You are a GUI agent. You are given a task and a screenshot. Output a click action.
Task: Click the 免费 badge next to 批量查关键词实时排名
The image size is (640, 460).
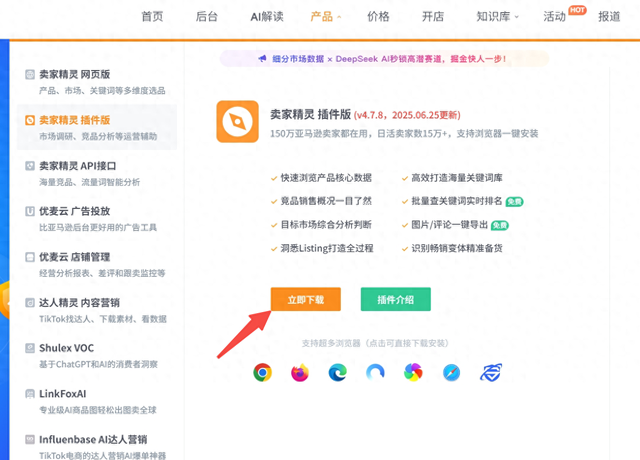click(x=514, y=202)
